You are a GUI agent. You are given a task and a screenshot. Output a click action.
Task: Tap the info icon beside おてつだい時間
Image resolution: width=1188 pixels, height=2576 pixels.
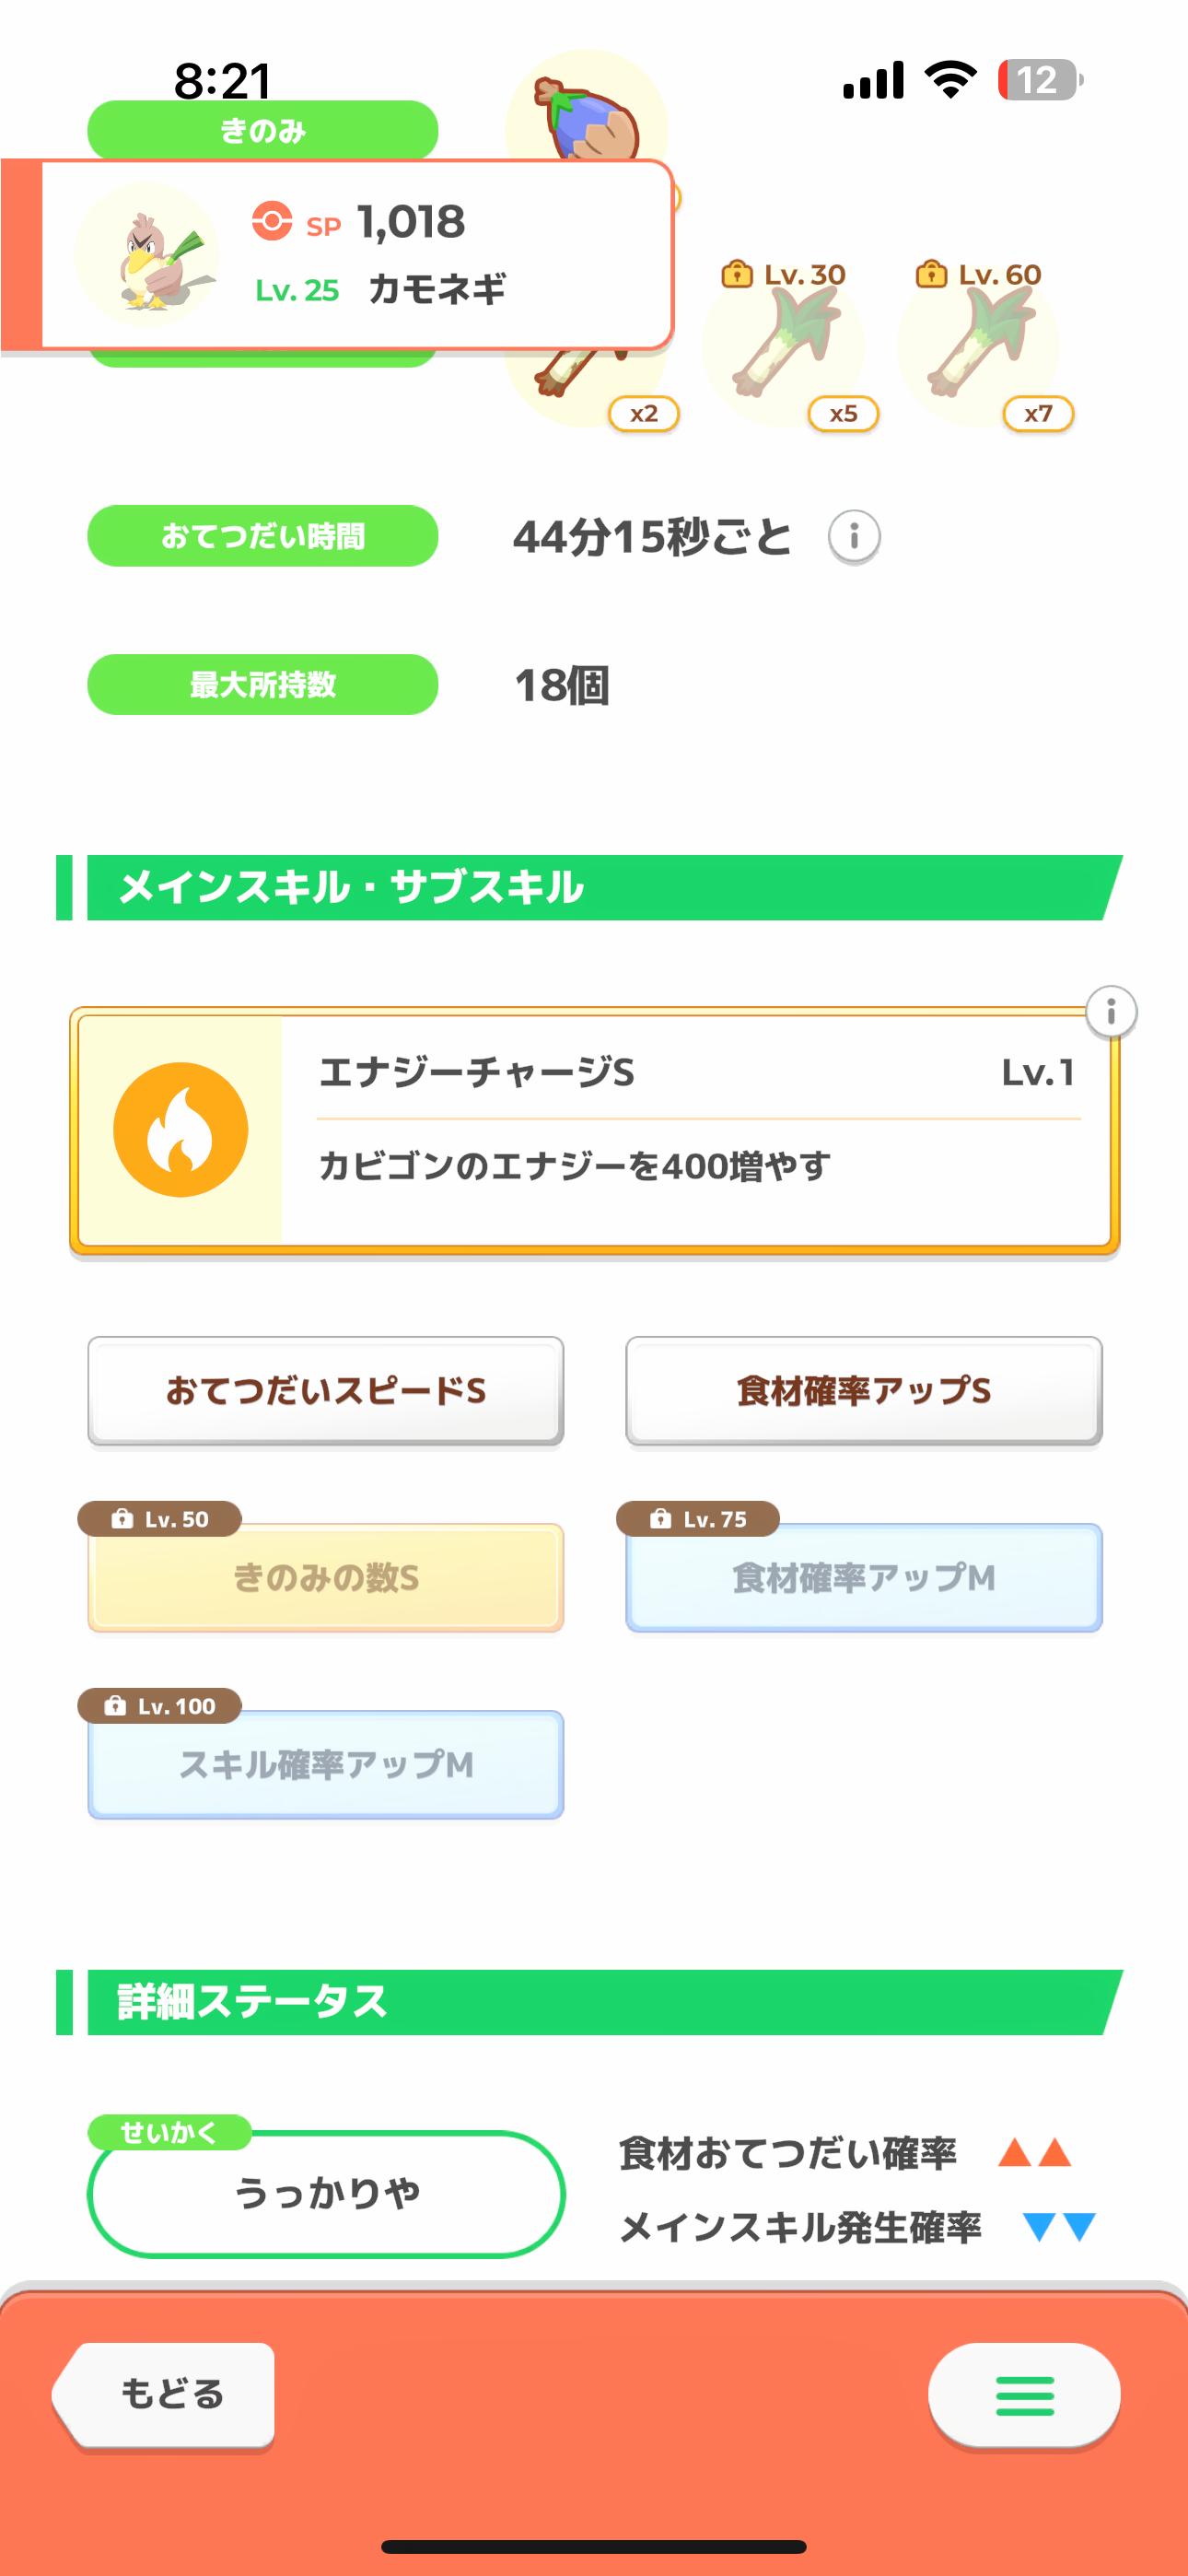pos(853,537)
